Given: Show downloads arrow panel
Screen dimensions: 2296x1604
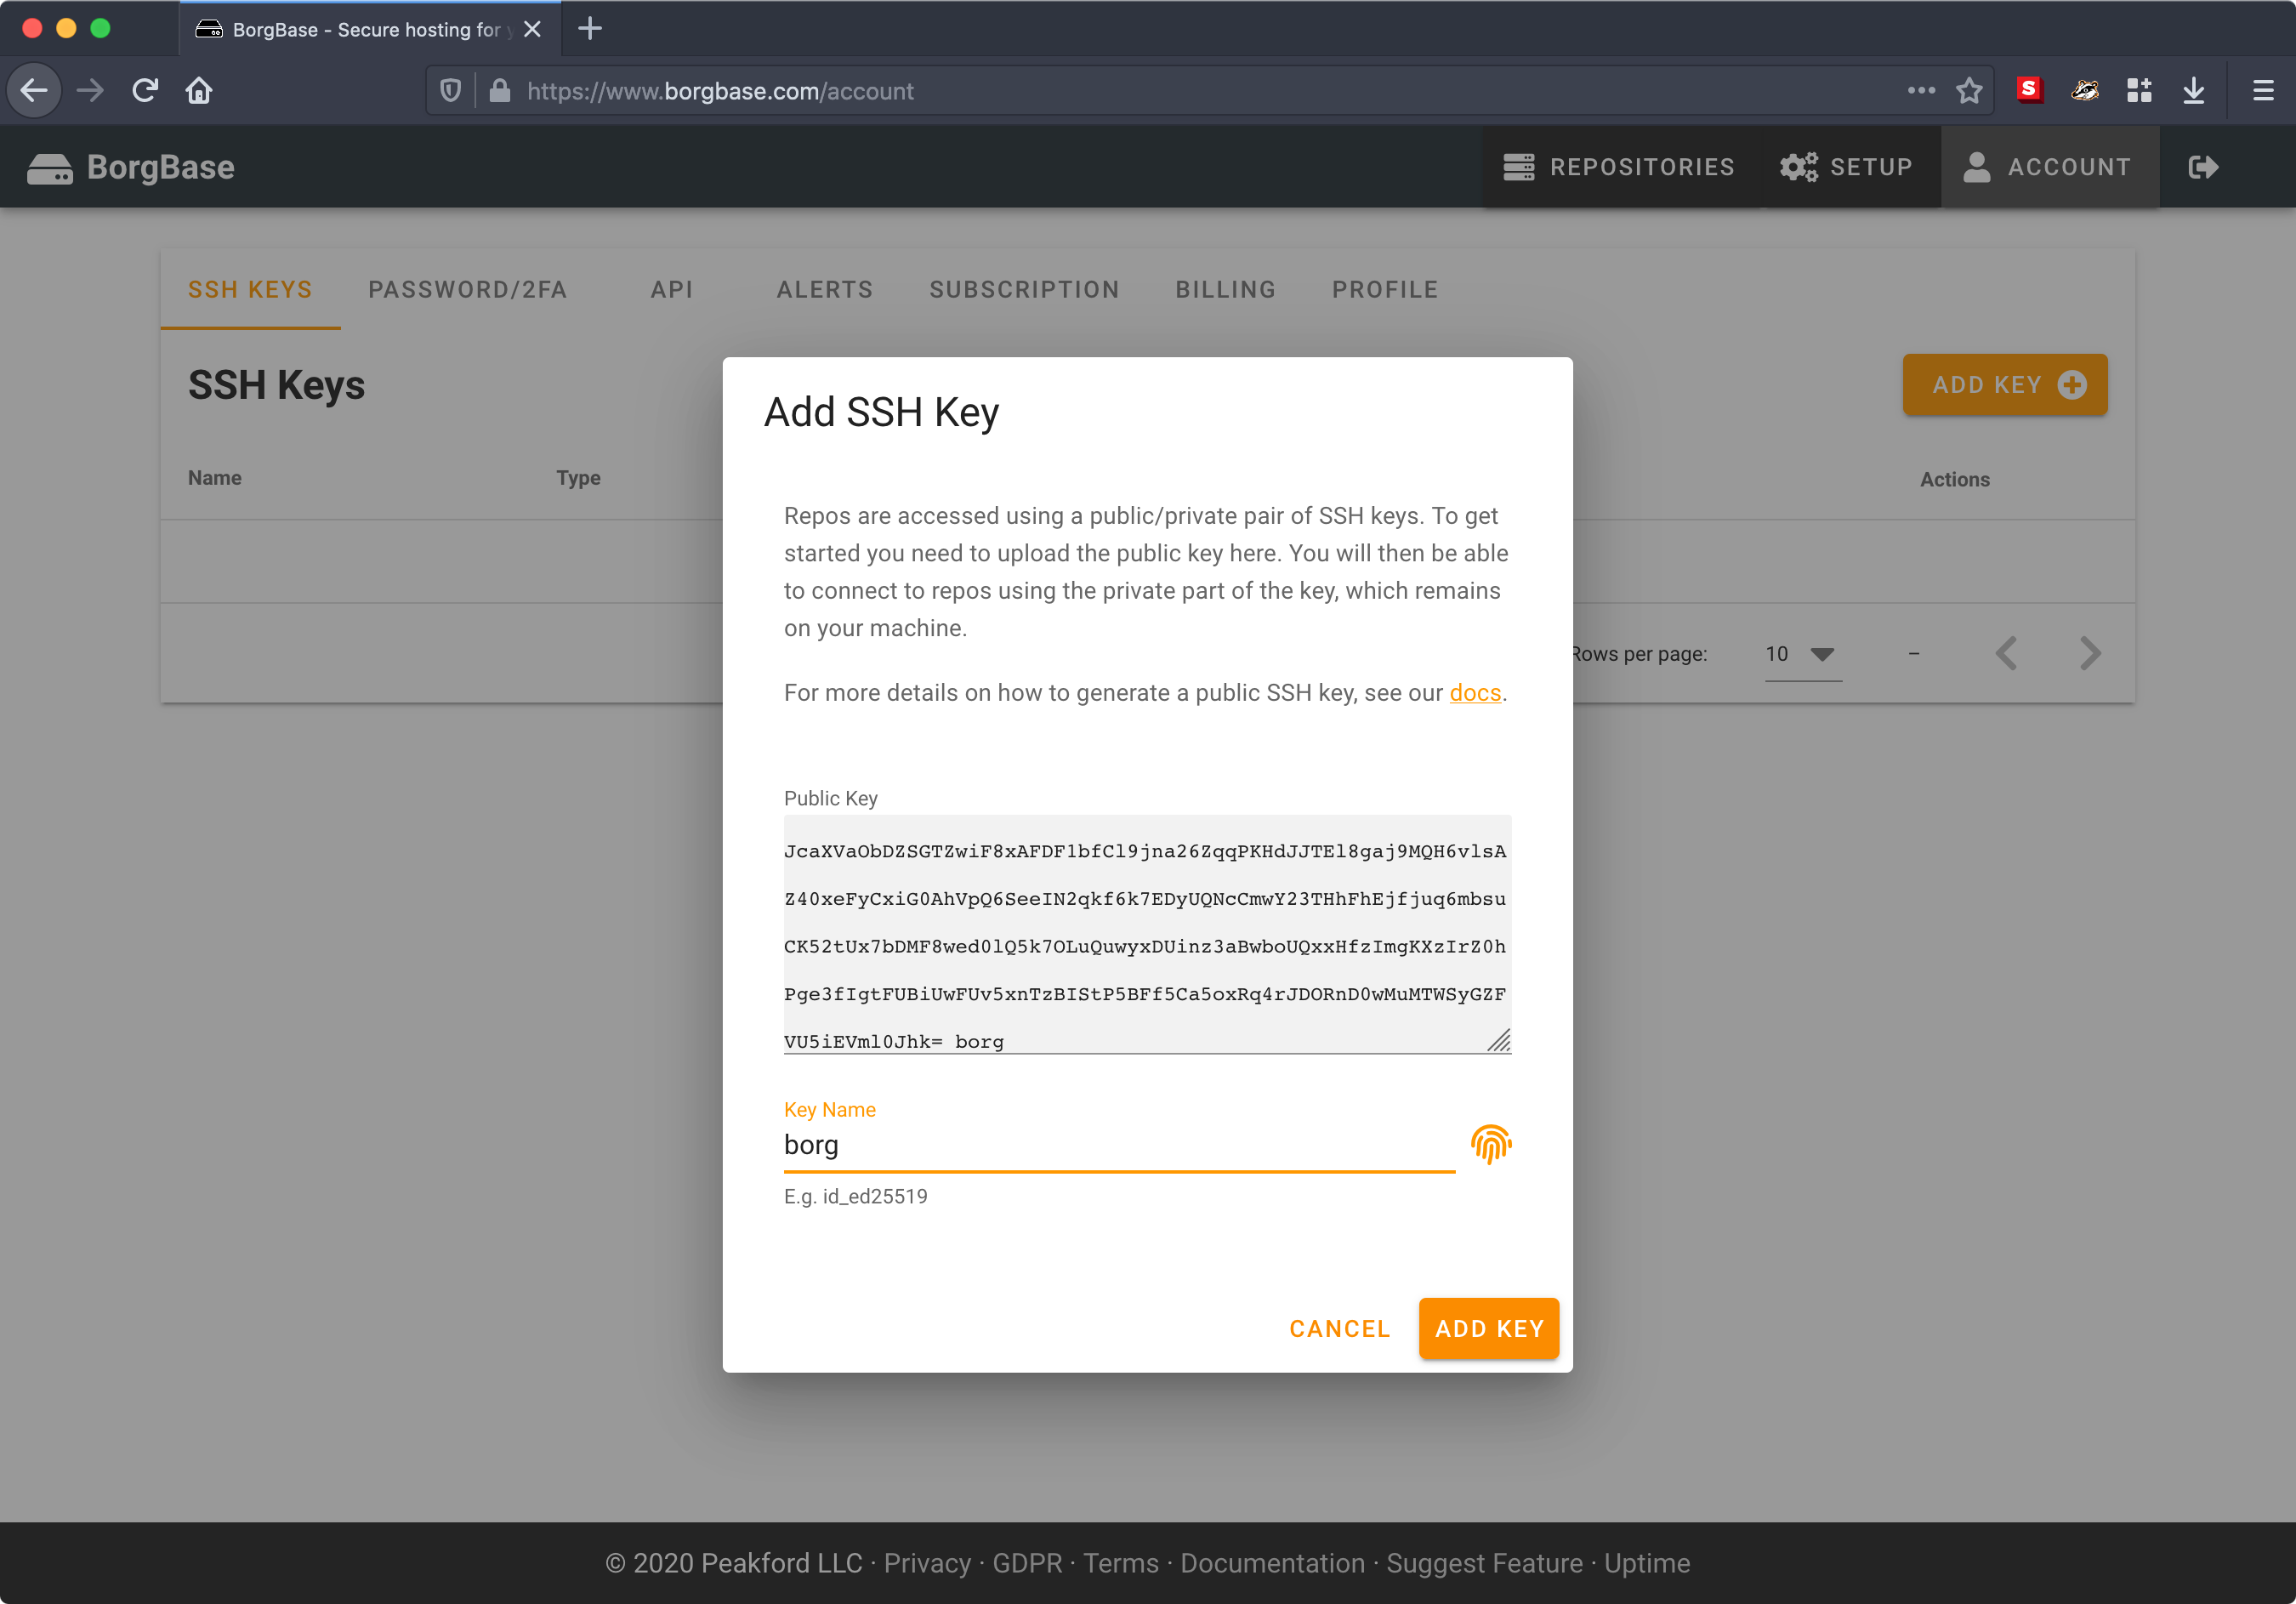Looking at the screenshot, I should [x=2194, y=91].
